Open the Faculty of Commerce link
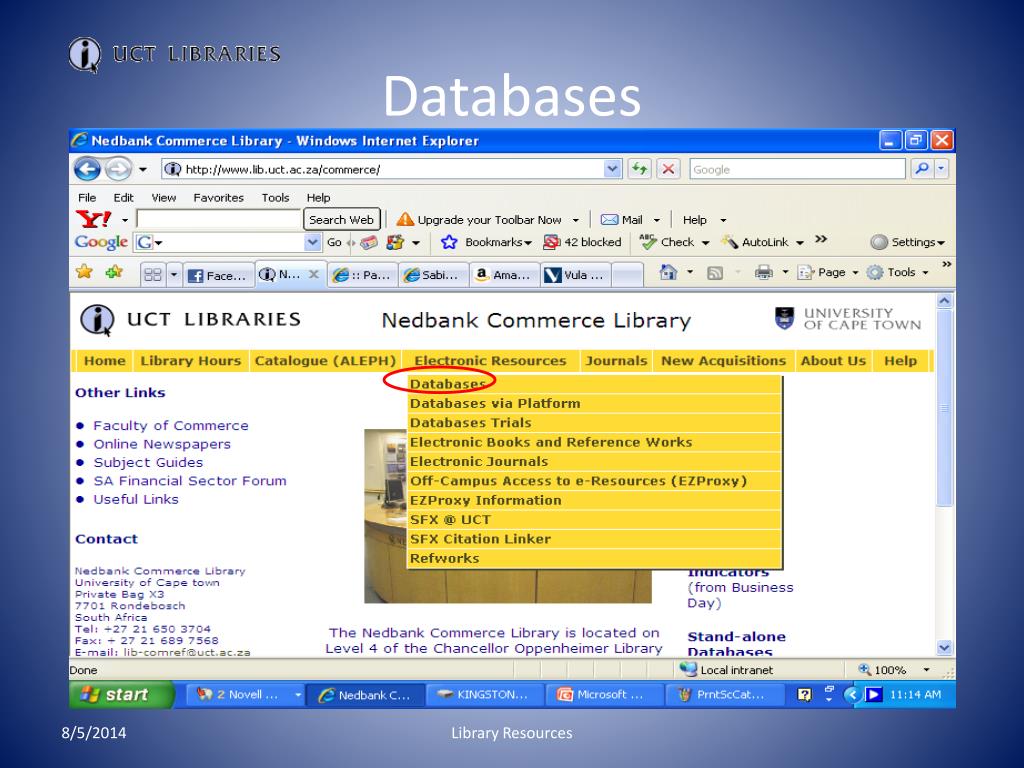The image size is (1024, 768). 170,426
